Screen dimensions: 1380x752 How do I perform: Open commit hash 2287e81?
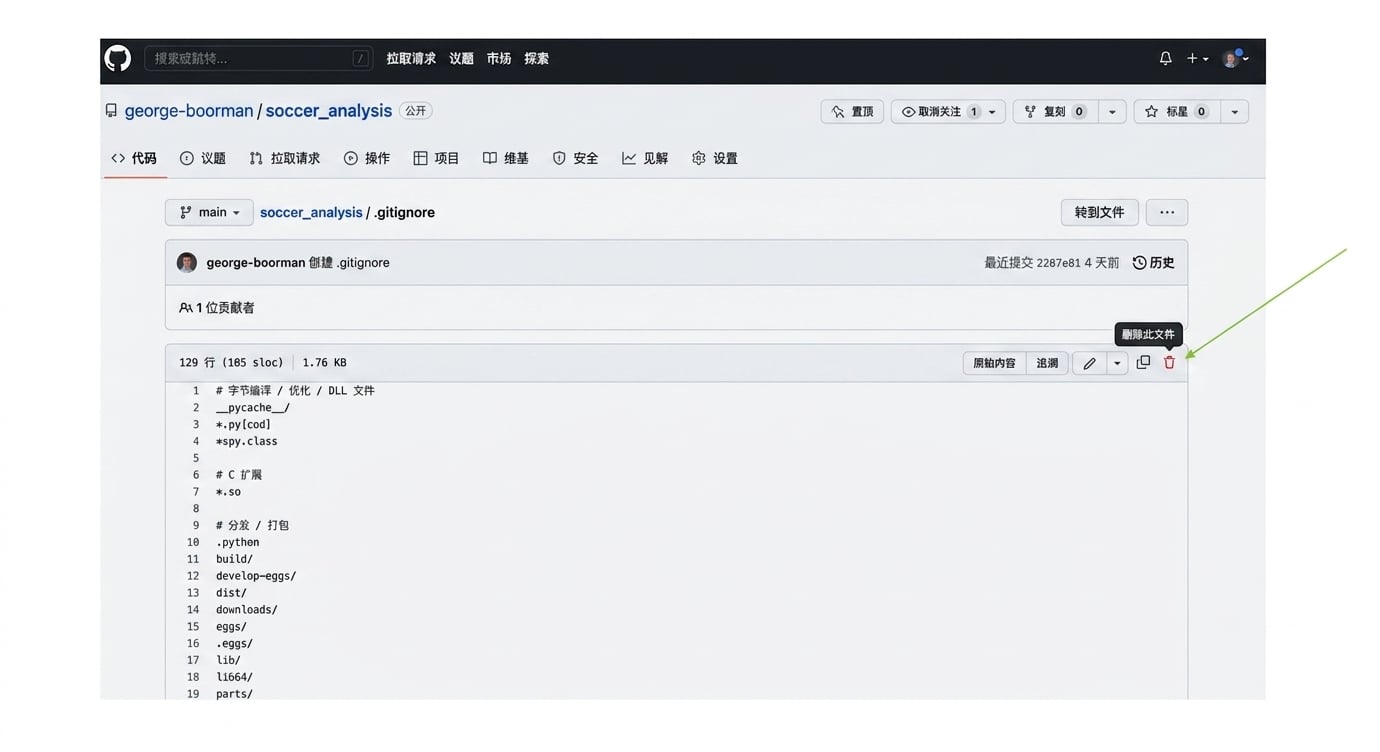click(x=1059, y=263)
